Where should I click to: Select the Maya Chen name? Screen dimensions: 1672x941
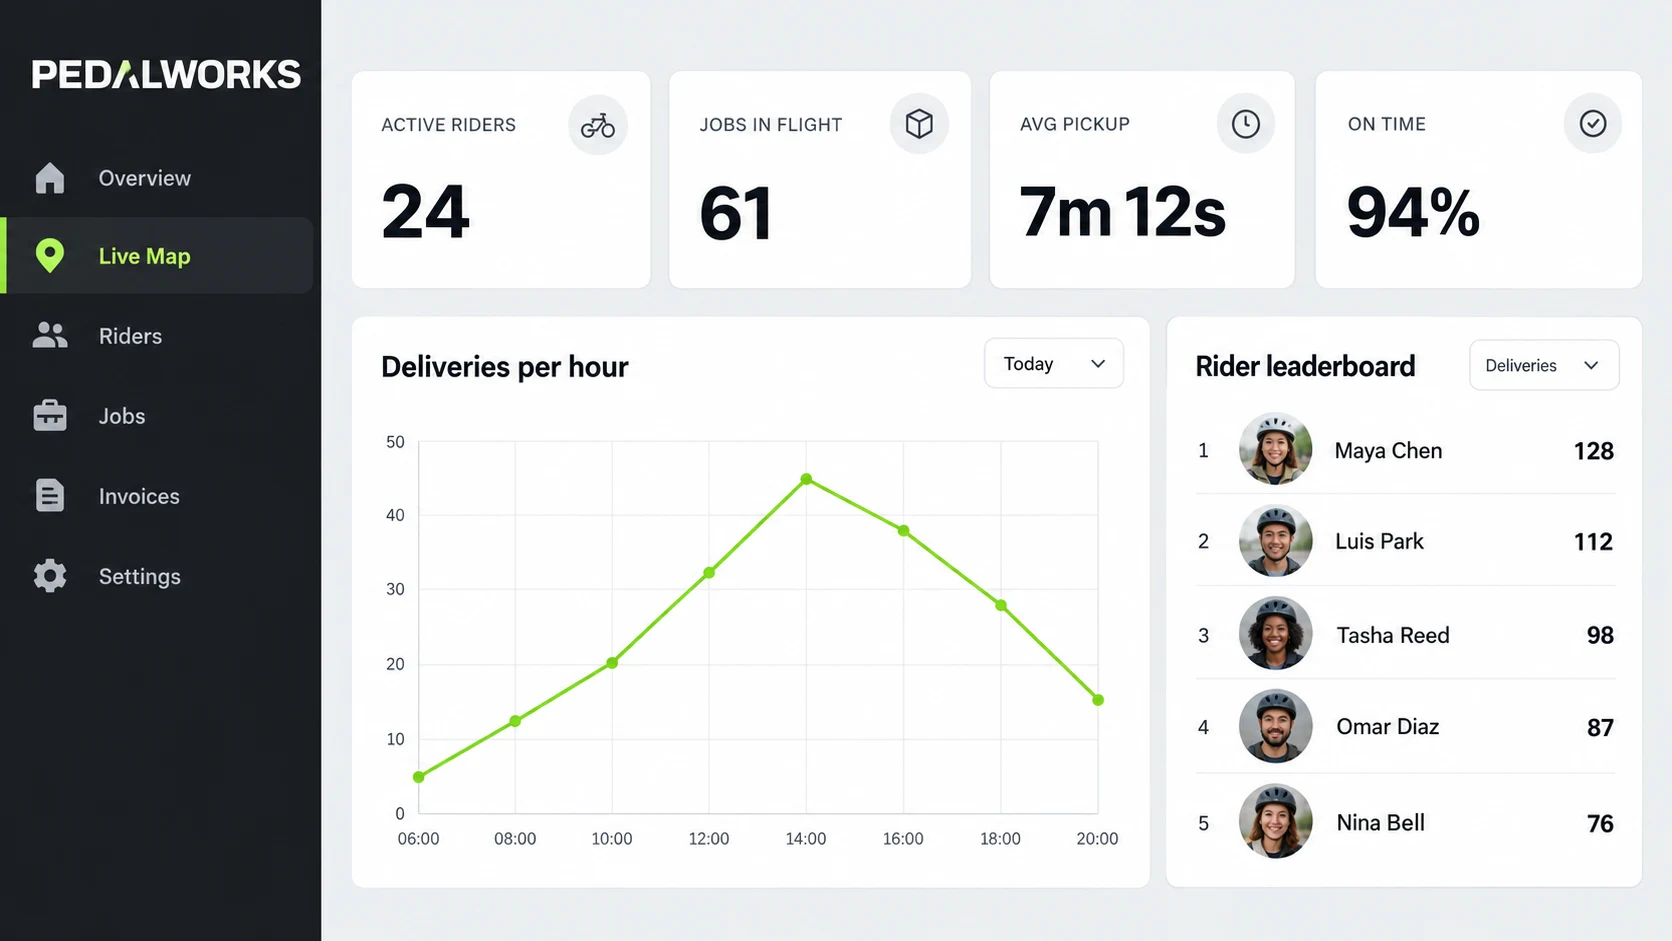[1388, 451]
